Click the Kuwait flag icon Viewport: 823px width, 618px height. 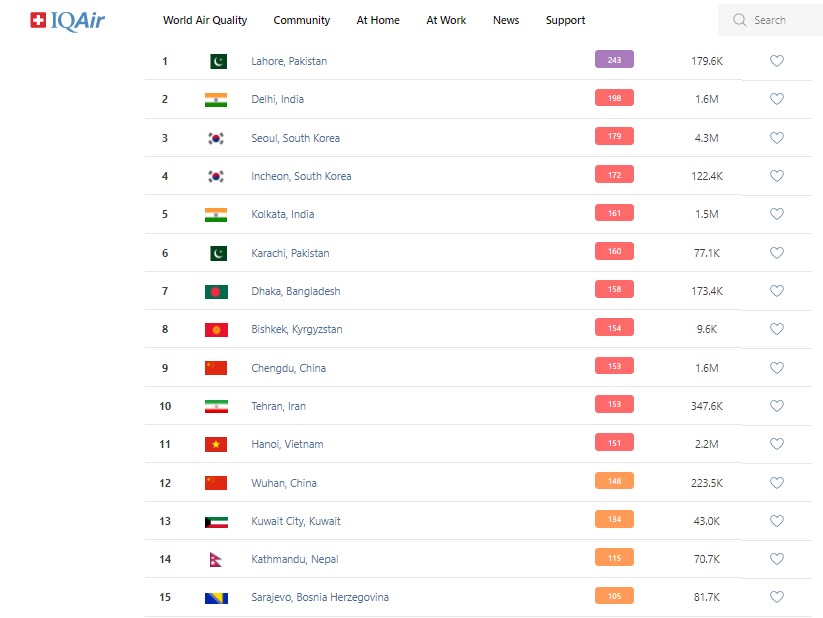click(216, 521)
